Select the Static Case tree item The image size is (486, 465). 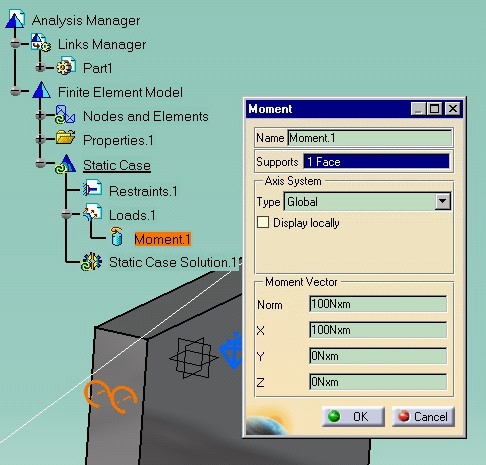pyautogui.click(x=117, y=165)
